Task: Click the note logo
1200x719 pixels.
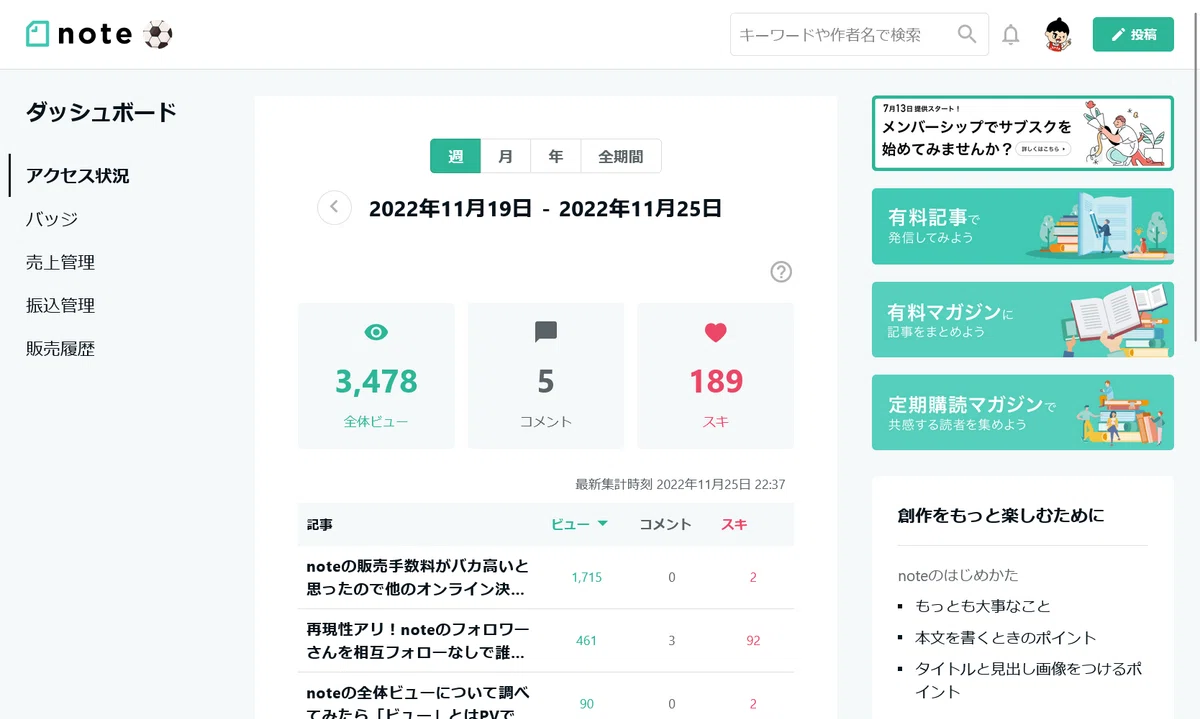Action: coord(79,35)
